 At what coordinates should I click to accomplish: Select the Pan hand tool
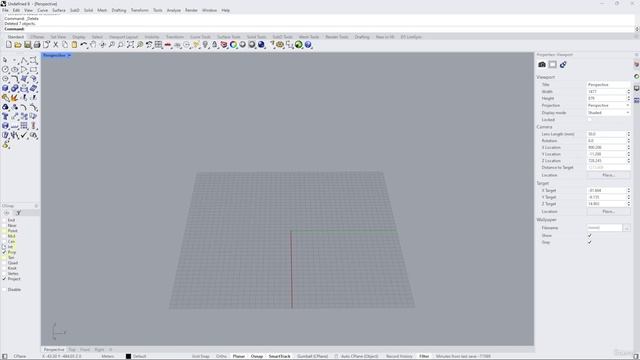93,44
